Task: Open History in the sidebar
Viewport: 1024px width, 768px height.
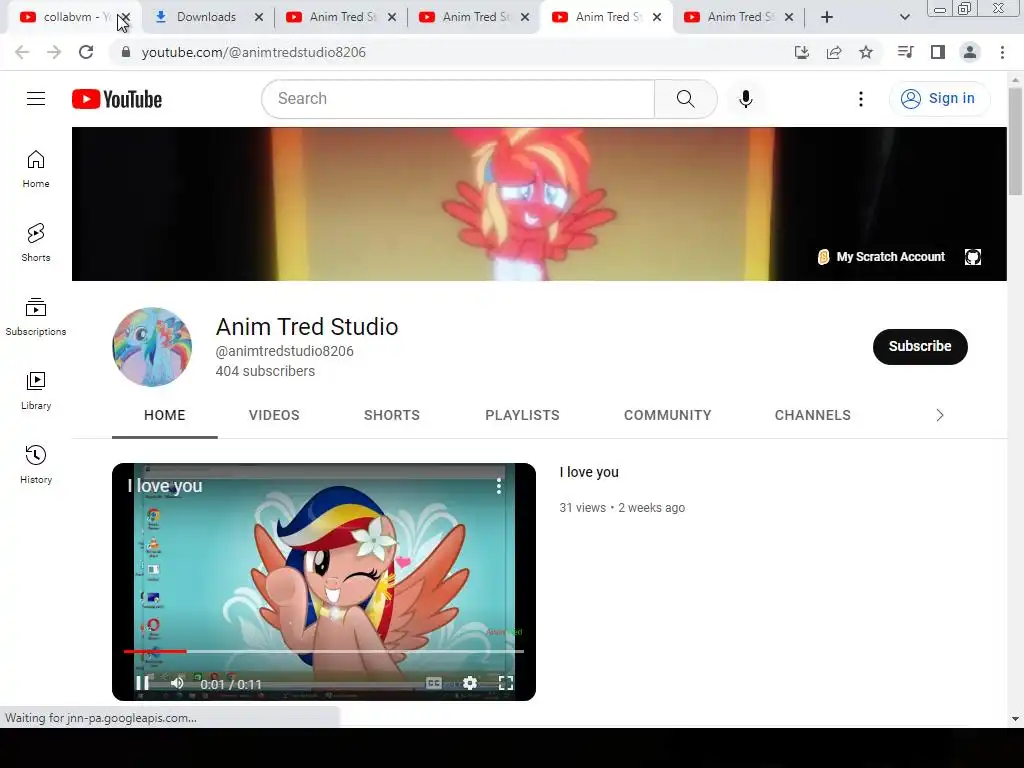Action: 36,464
